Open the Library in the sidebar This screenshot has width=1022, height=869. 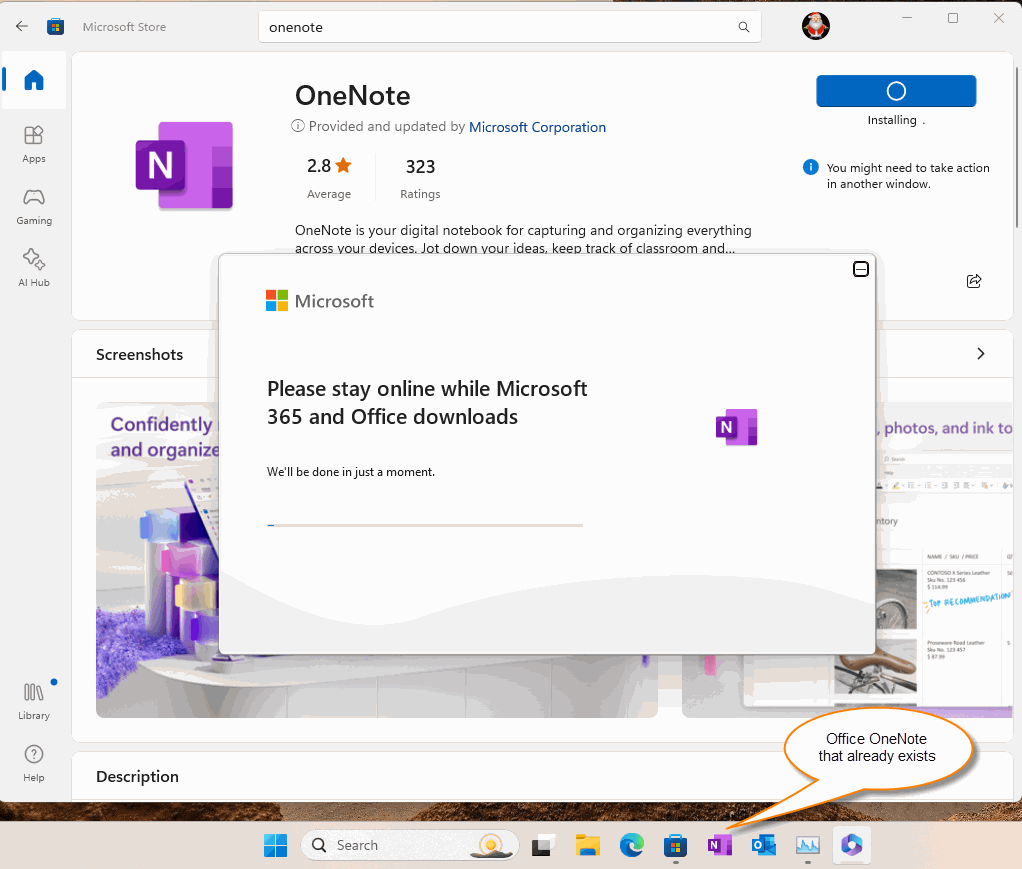pyautogui.click(x=34, y=701)
